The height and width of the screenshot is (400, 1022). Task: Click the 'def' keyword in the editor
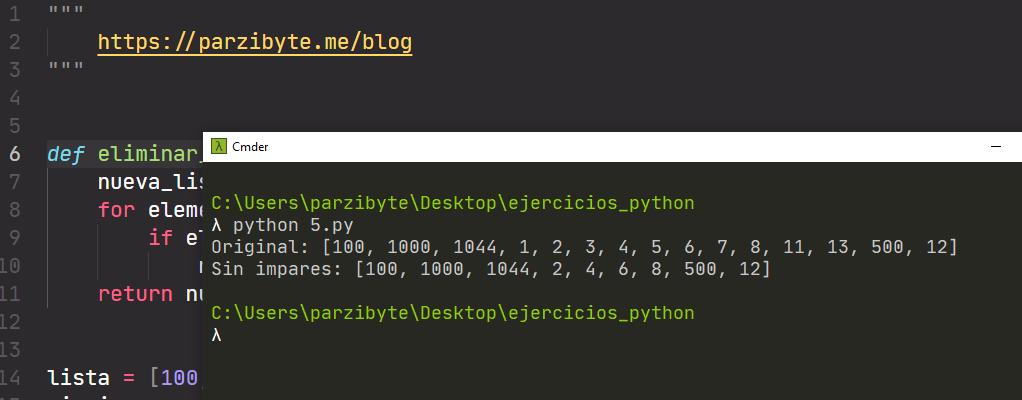(66, 155)
